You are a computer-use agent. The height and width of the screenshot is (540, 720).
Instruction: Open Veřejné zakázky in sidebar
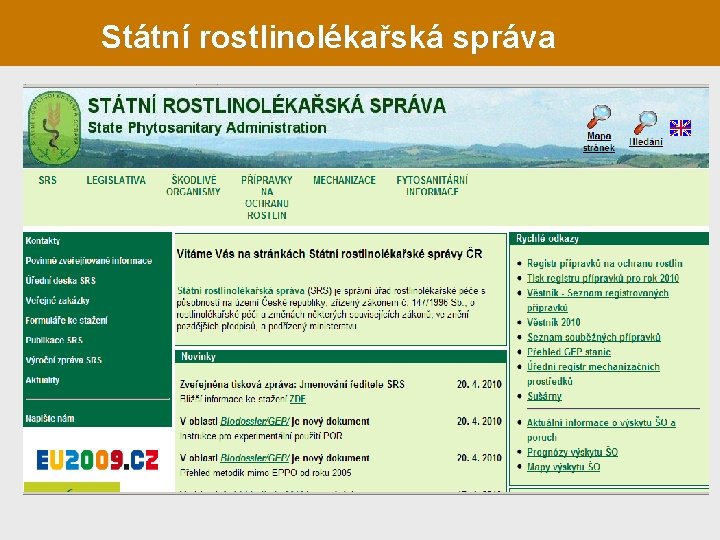[57, 301]
